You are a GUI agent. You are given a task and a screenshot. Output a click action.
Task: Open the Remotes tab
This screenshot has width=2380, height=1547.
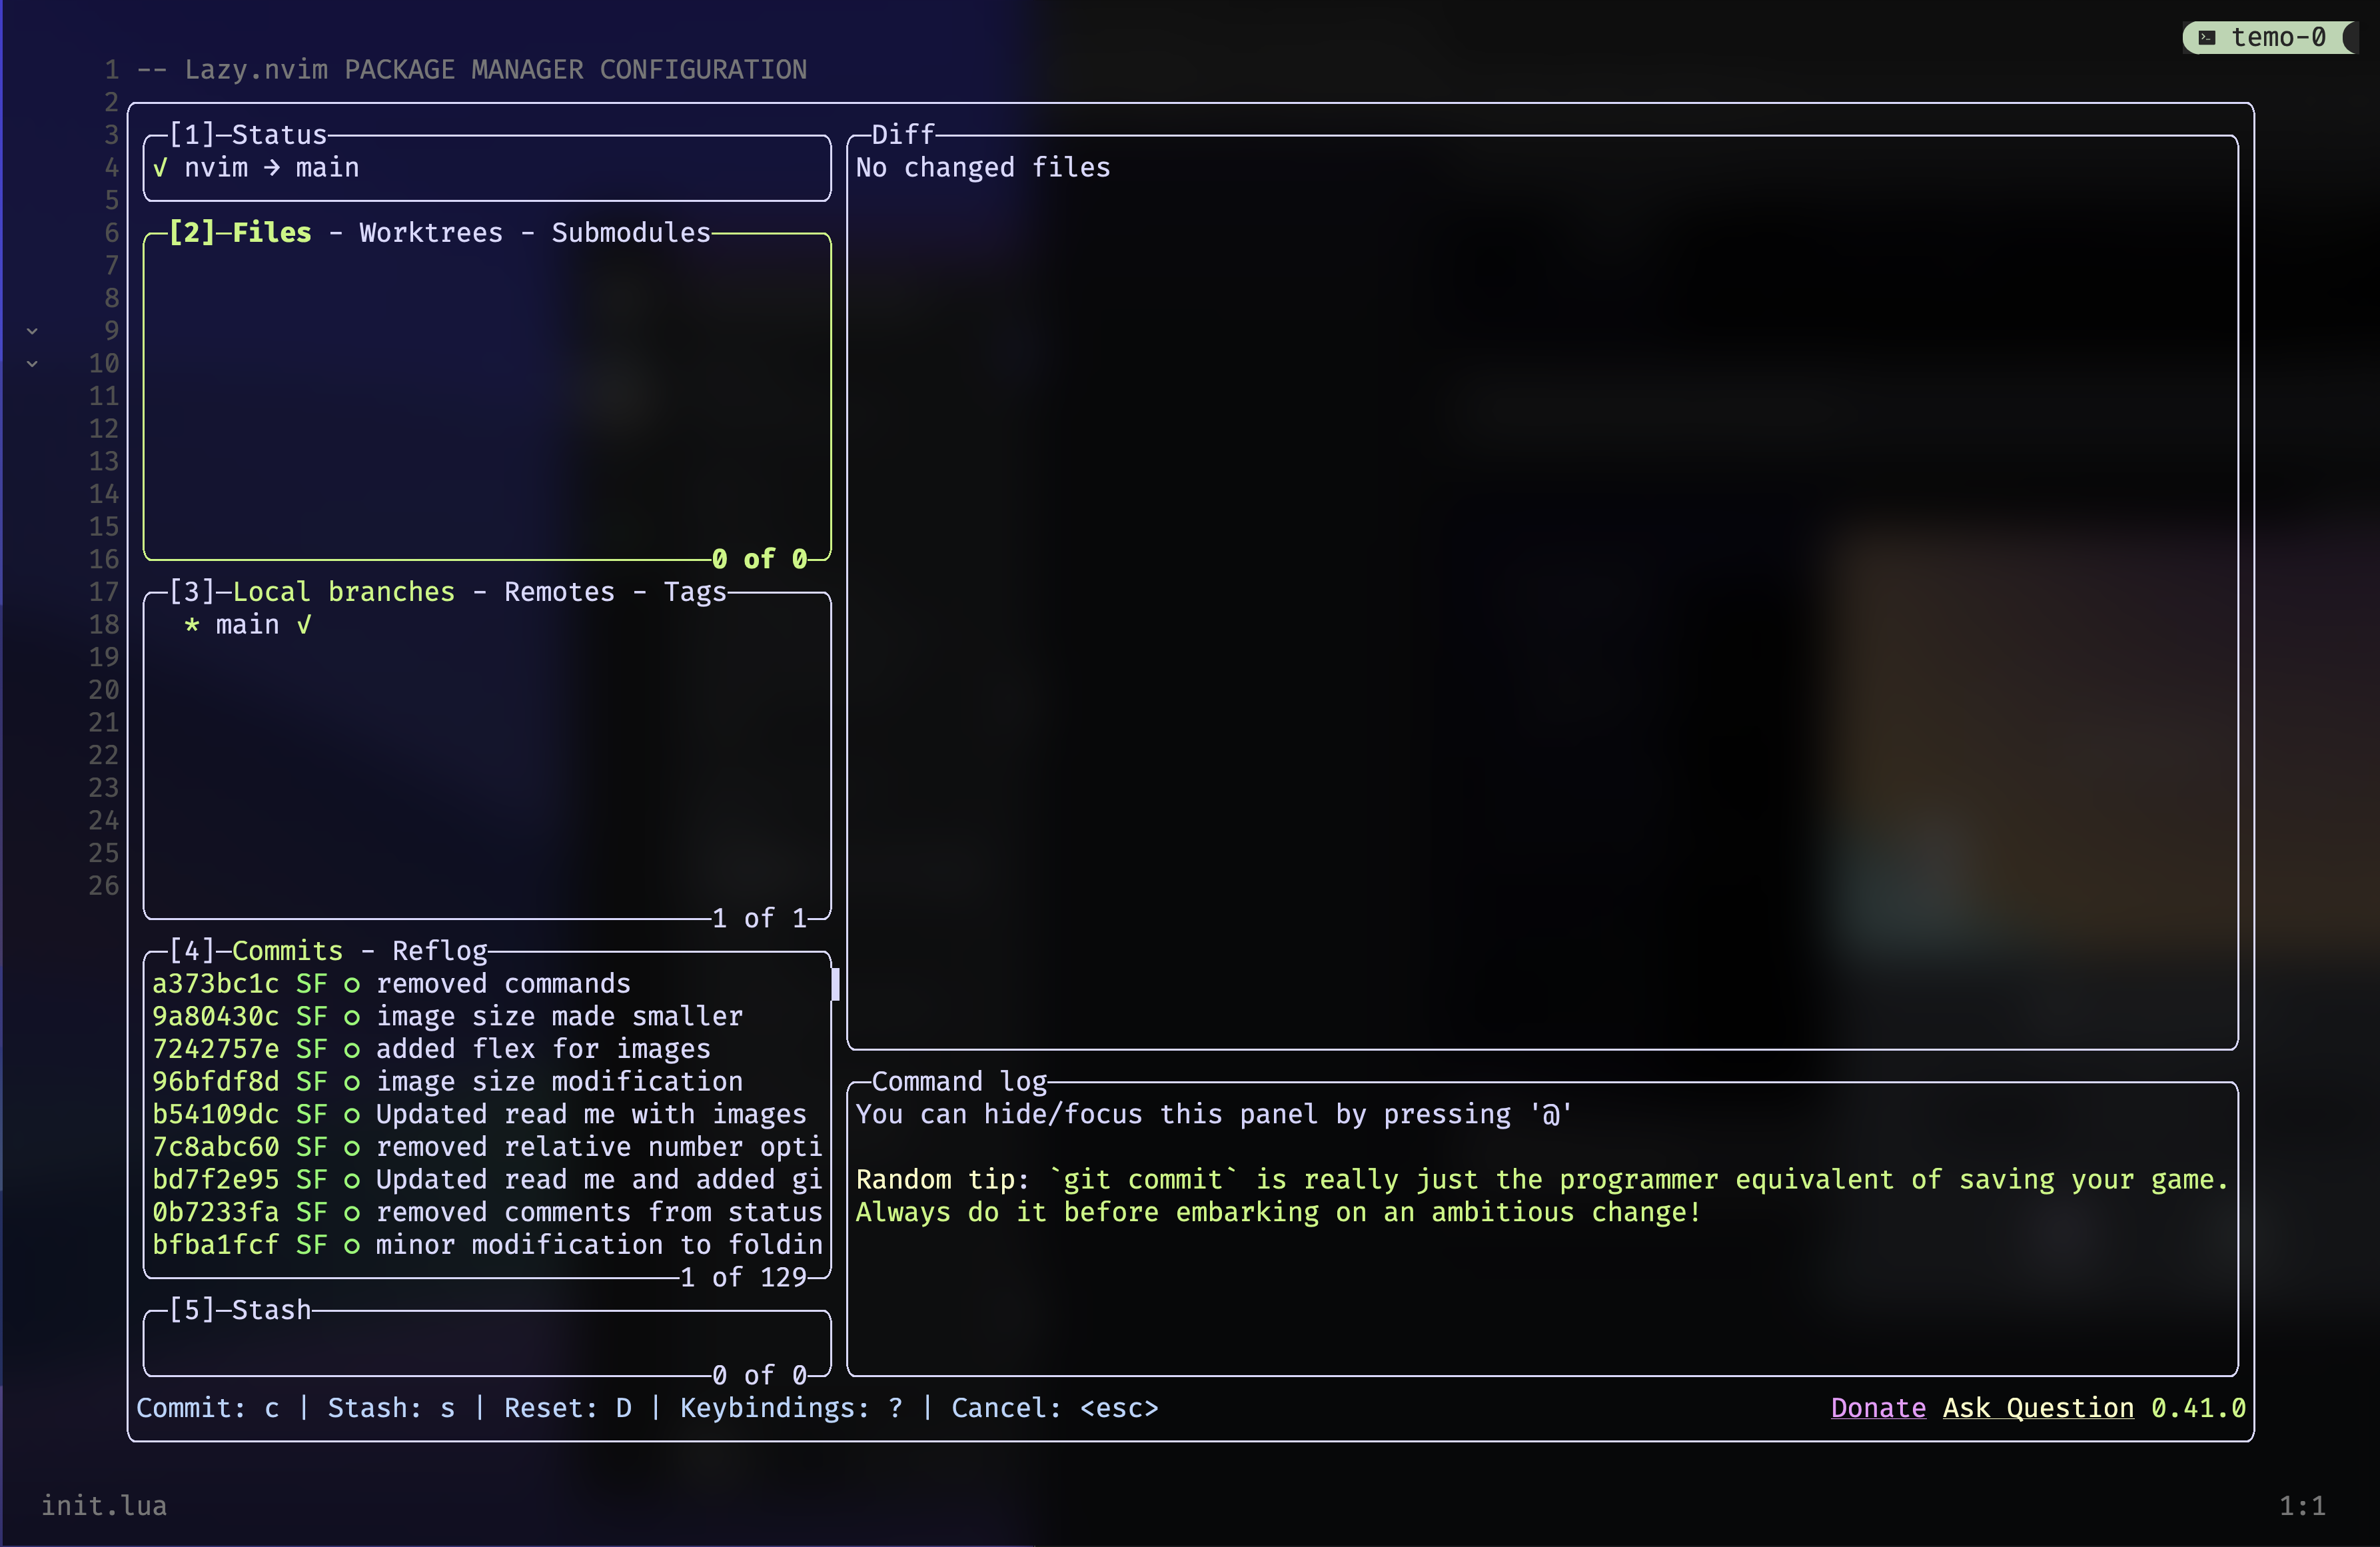coord(559,592)
